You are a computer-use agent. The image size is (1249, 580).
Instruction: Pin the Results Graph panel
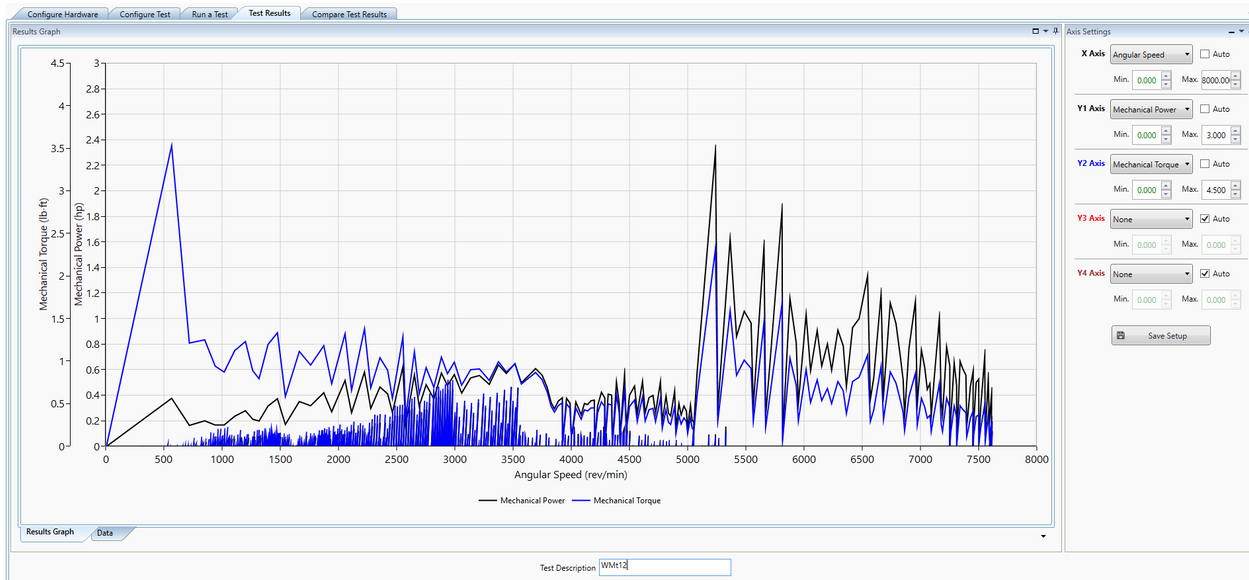[1055, 31]
